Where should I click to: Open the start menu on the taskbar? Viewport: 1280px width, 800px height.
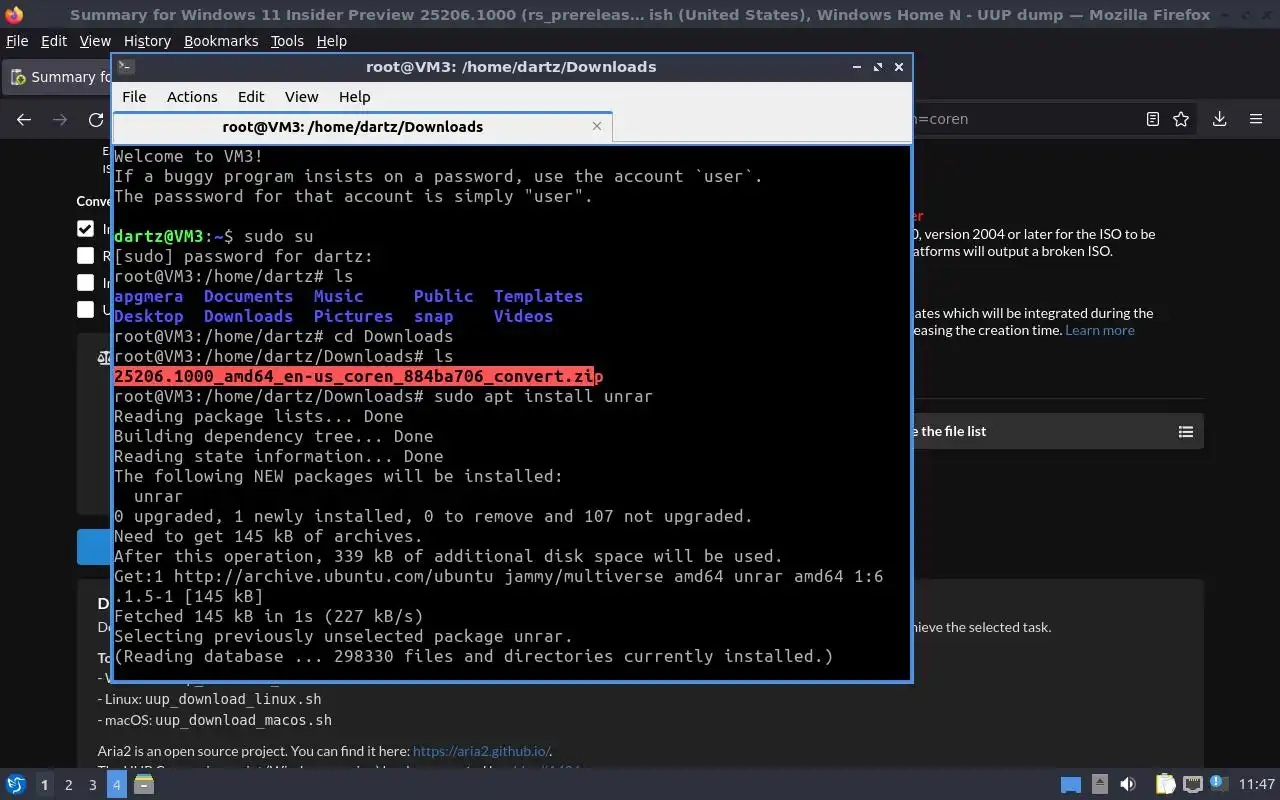click(15, 785)
